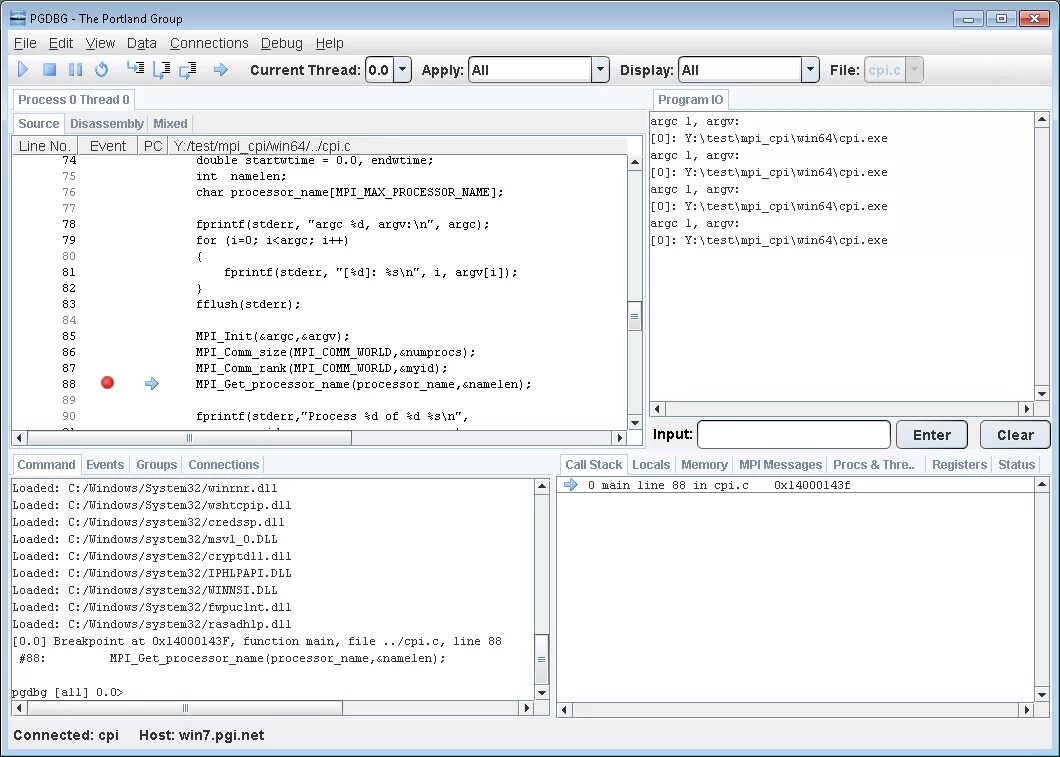1060x757 pixels.
Task: Click the Event column header
Action: pyautogui.click(x=108, y=146)
